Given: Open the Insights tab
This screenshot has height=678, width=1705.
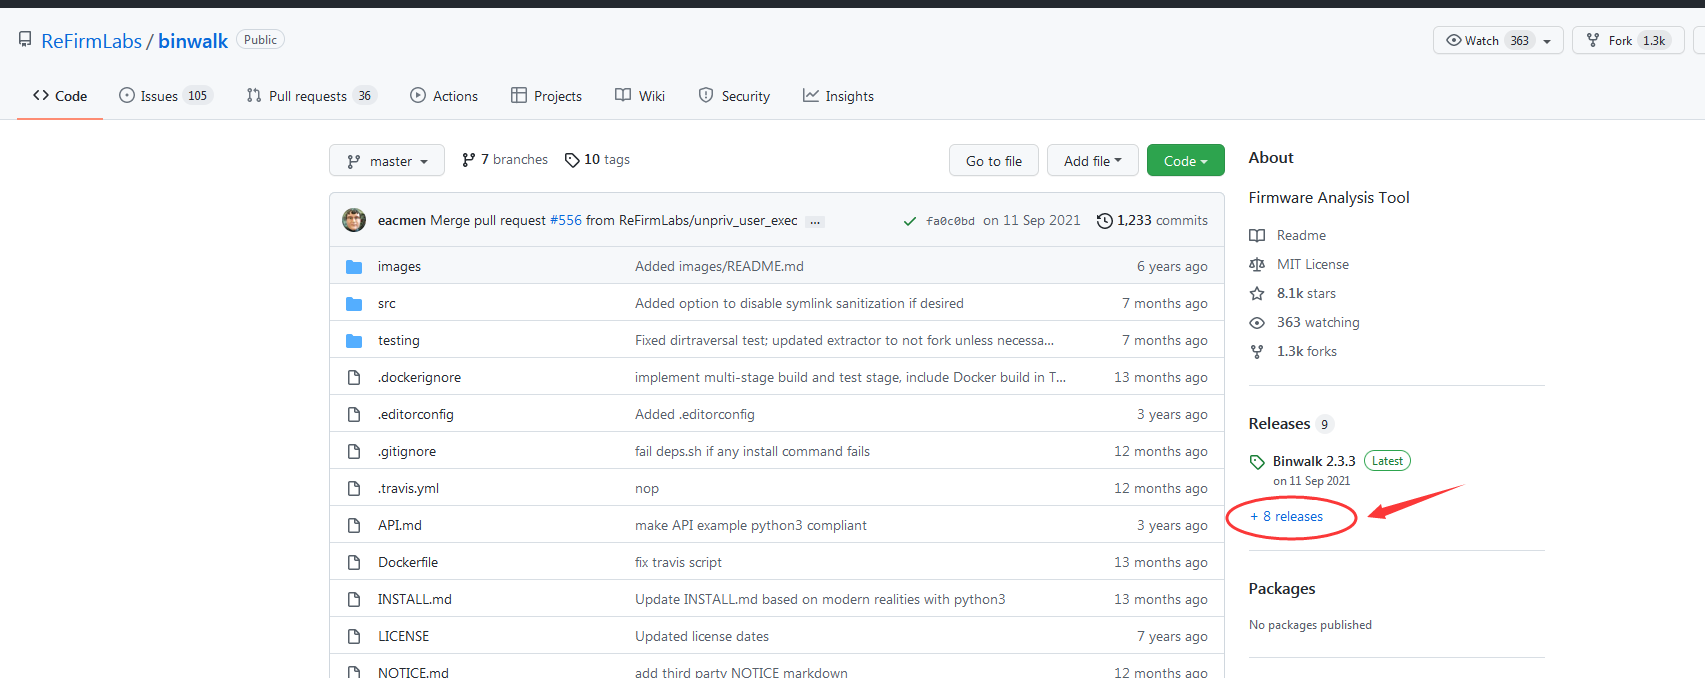Looking at the screenshot, I should click(838, 96).
